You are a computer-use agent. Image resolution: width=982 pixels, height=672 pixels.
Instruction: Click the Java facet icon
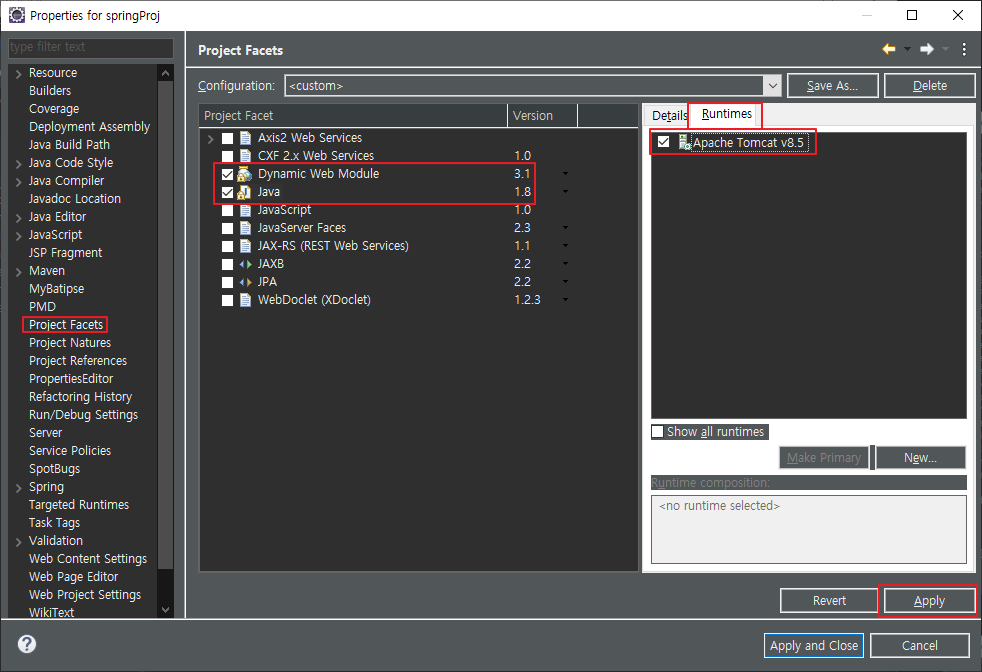coord(244,192)
